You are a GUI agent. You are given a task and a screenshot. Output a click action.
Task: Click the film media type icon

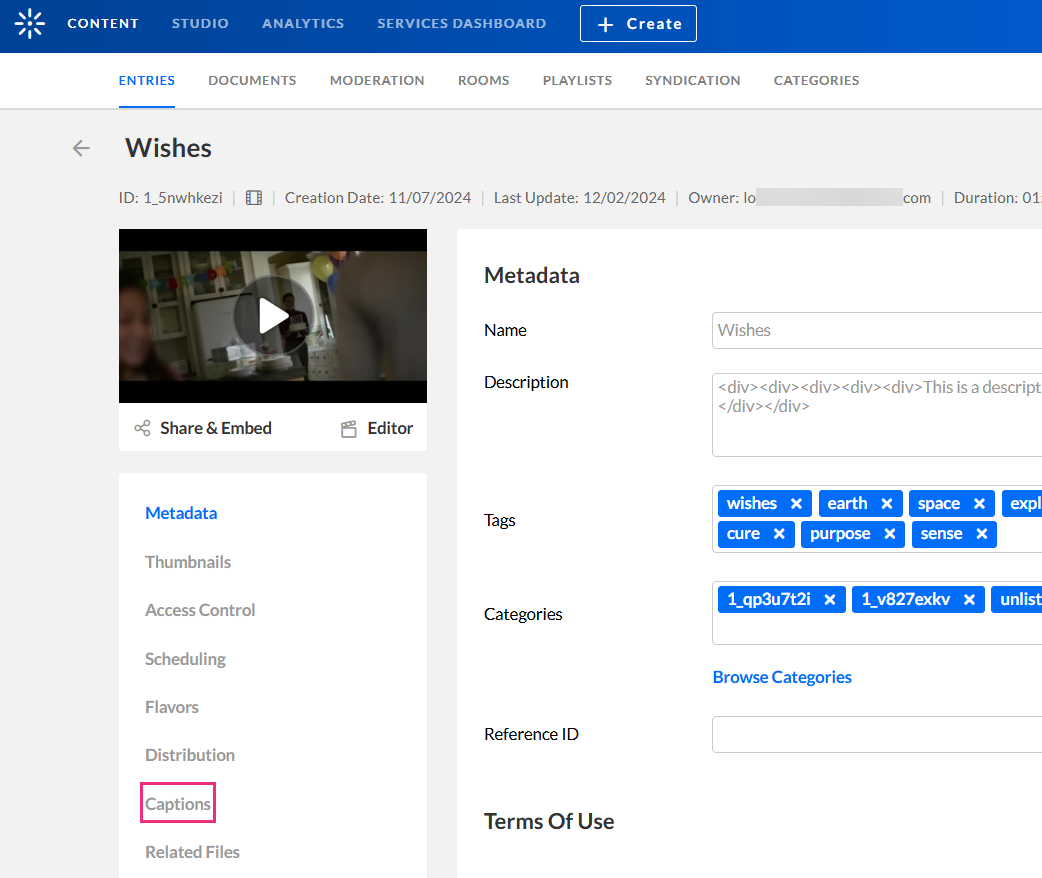pyautogui.click(x=254, y=198)
